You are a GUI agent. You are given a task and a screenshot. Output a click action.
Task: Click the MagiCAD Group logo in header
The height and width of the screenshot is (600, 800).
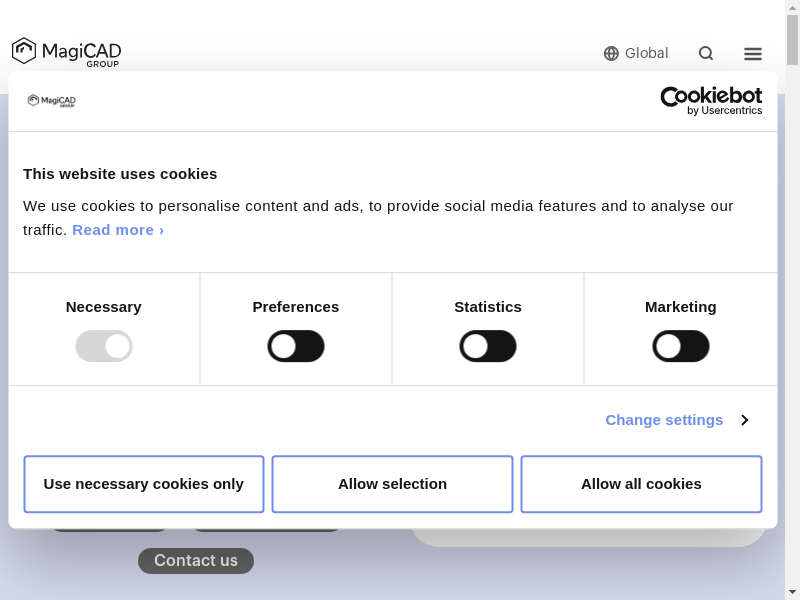click(x=66, y=52)
